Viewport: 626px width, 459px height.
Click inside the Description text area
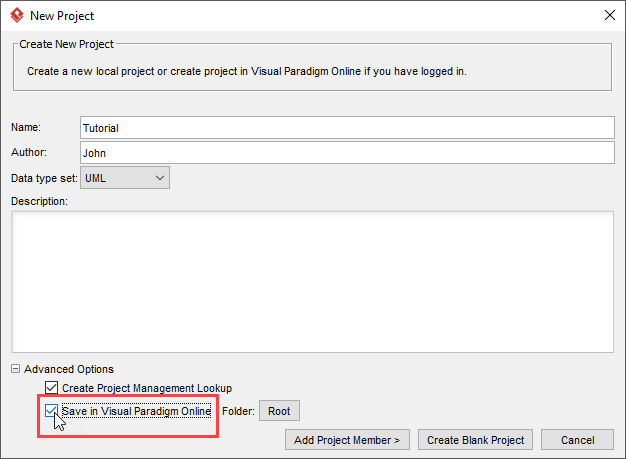[x=312, y=282]
